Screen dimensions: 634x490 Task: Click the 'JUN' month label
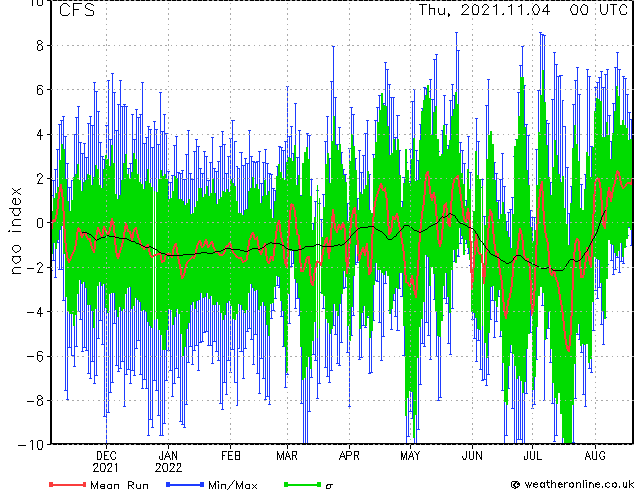coord(472,456)
